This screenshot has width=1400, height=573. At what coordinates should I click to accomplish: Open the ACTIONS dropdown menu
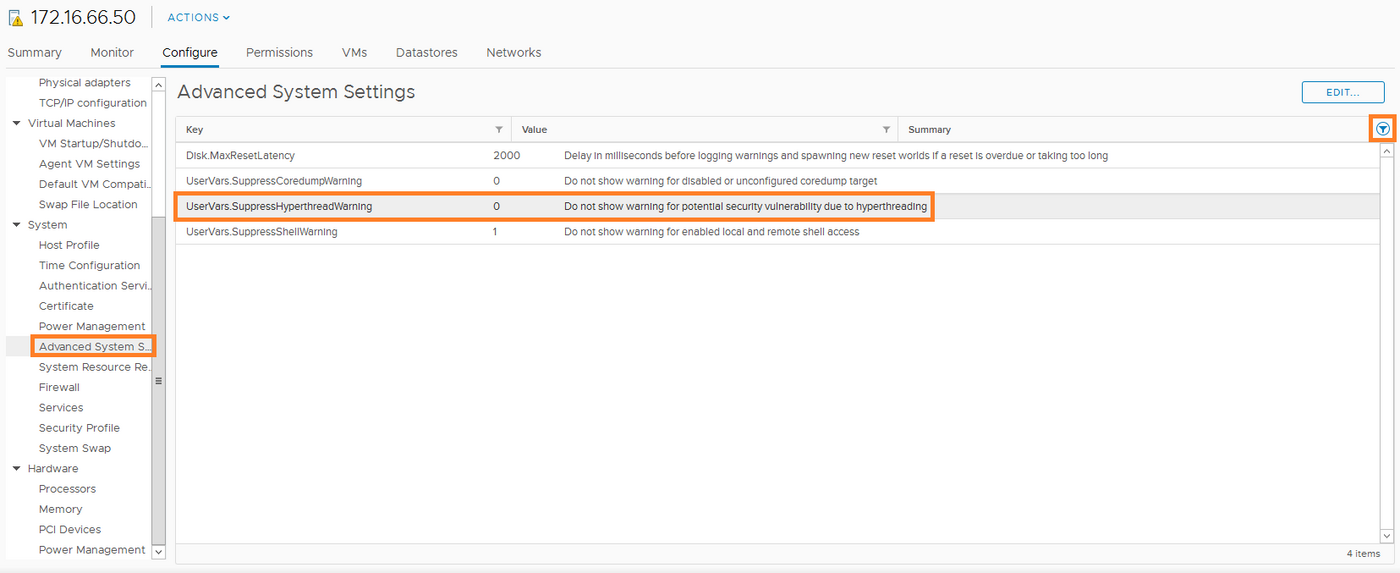click(198, 18)
